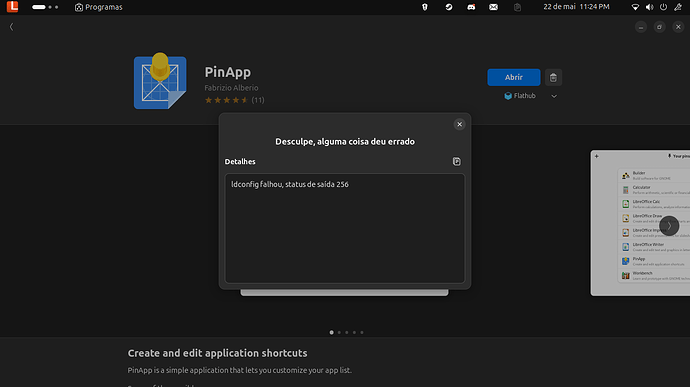Open the security shield tray icon

pos(425,7)
